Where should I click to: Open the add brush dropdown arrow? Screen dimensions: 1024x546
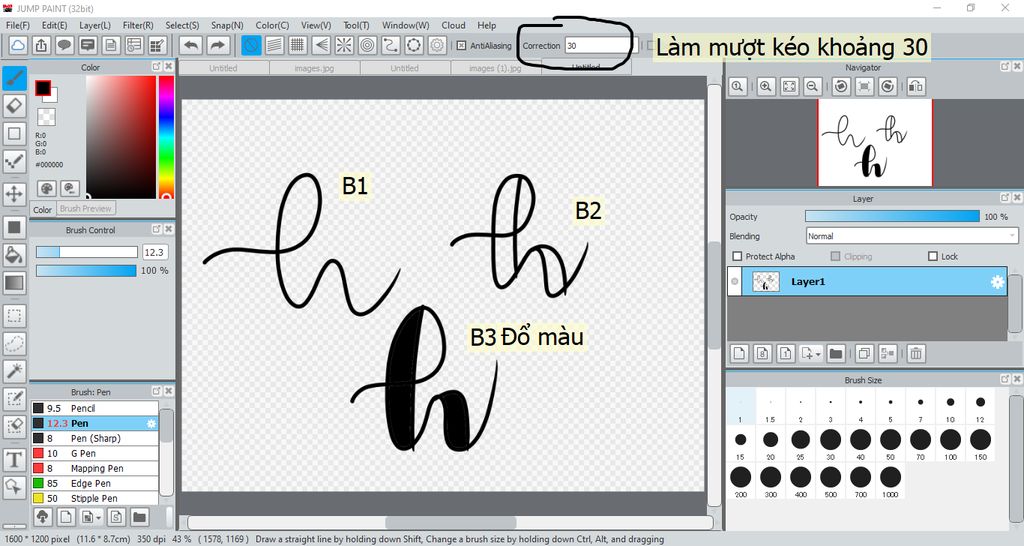pyautogui.click(x=98, y=517)
